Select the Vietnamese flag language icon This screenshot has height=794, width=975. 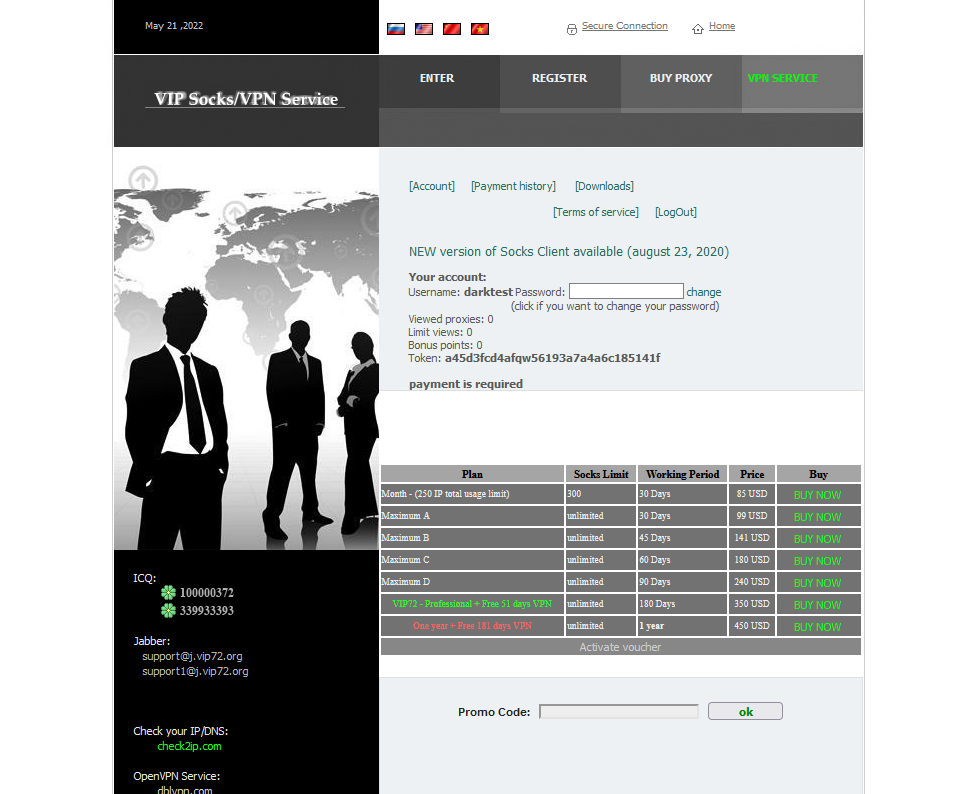(478, 28)
